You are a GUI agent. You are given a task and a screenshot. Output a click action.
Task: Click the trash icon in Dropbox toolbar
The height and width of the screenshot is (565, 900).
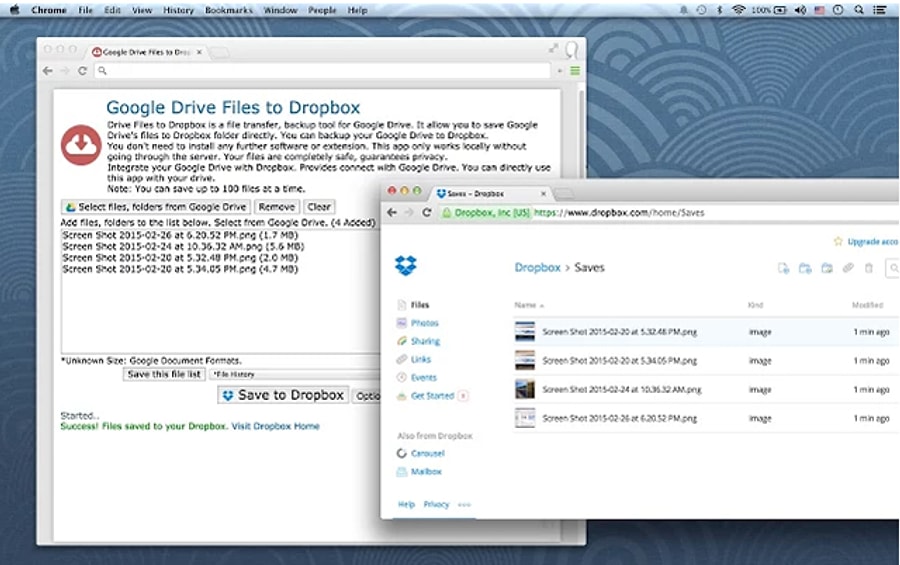coord(868,268)
